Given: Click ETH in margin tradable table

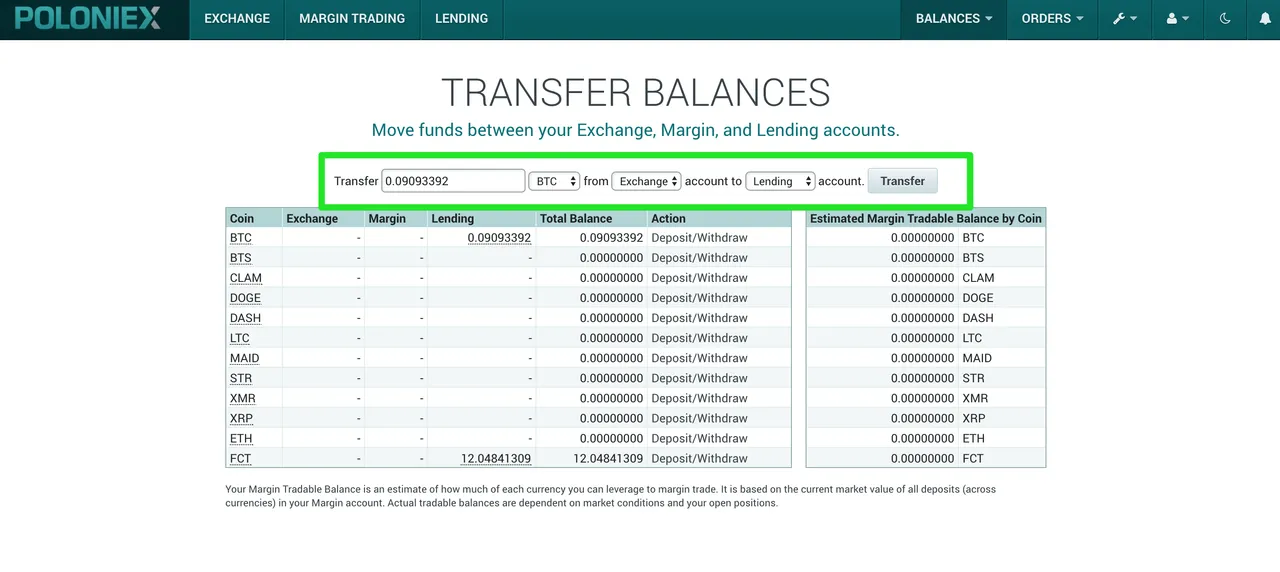Looking at the screenshot, I should click(973, 438).
